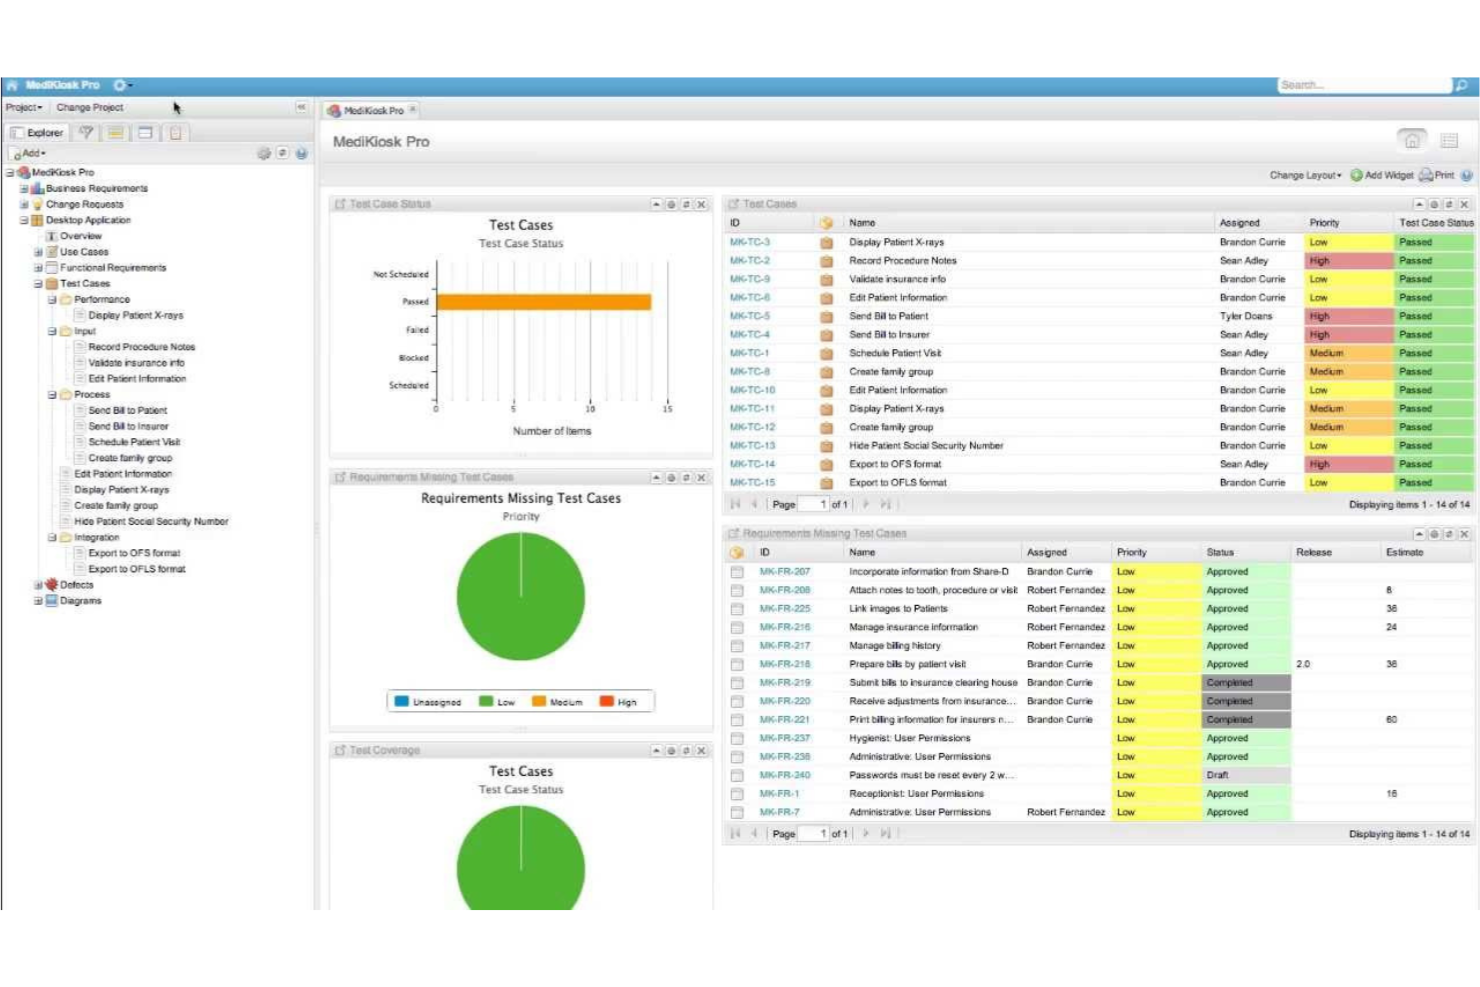This screenshot has width=1480, height=987.
Task: Select the checkbox for MK-FR-240
Action: pos(737,774)
